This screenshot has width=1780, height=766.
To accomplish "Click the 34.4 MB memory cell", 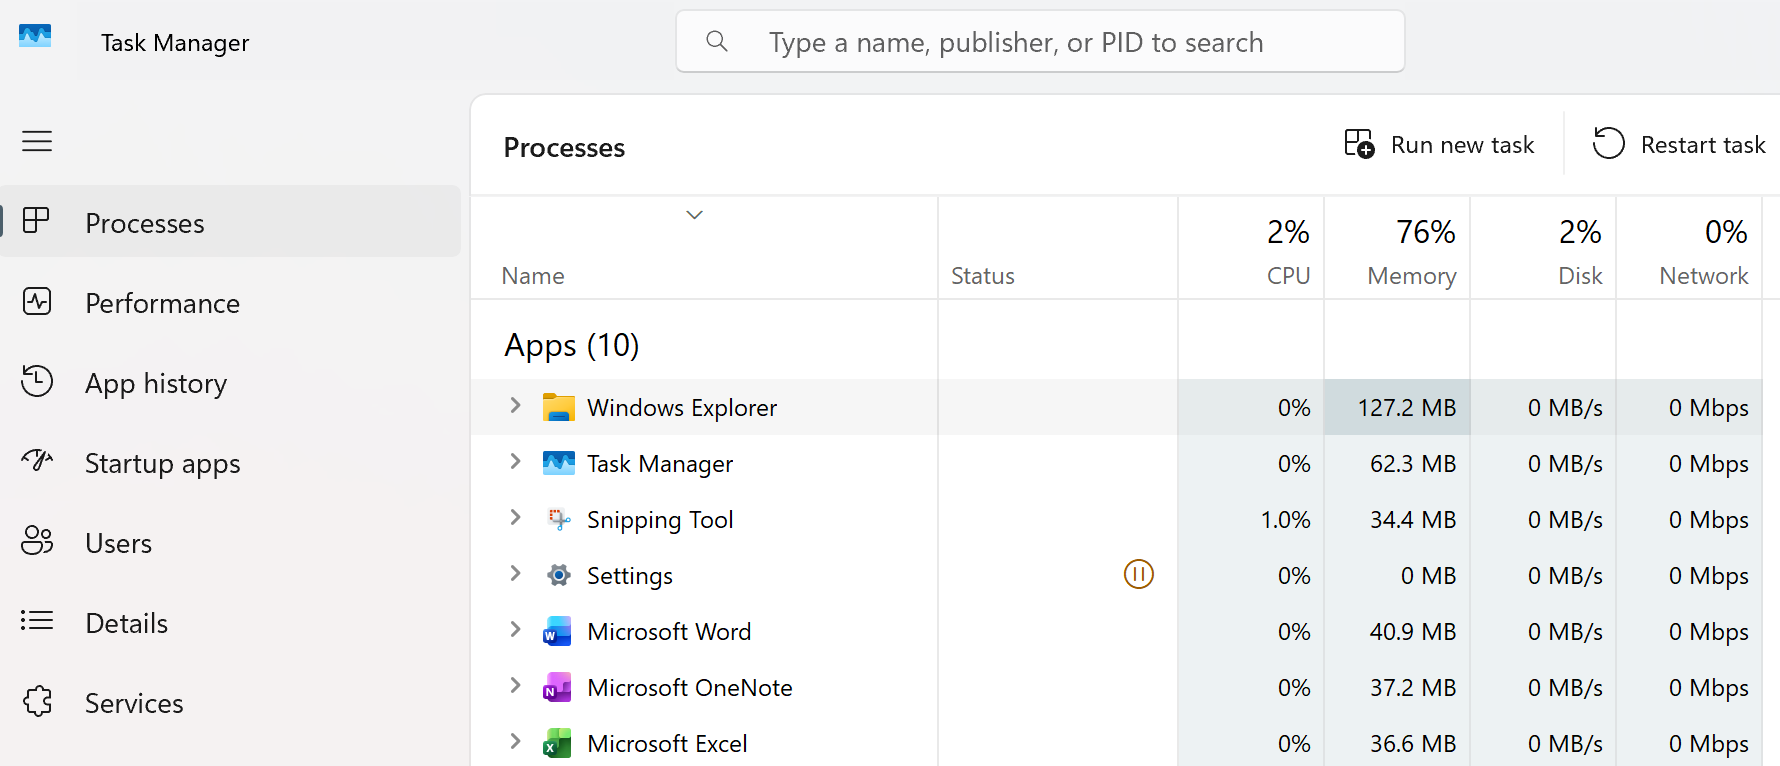I will 1397,519.
